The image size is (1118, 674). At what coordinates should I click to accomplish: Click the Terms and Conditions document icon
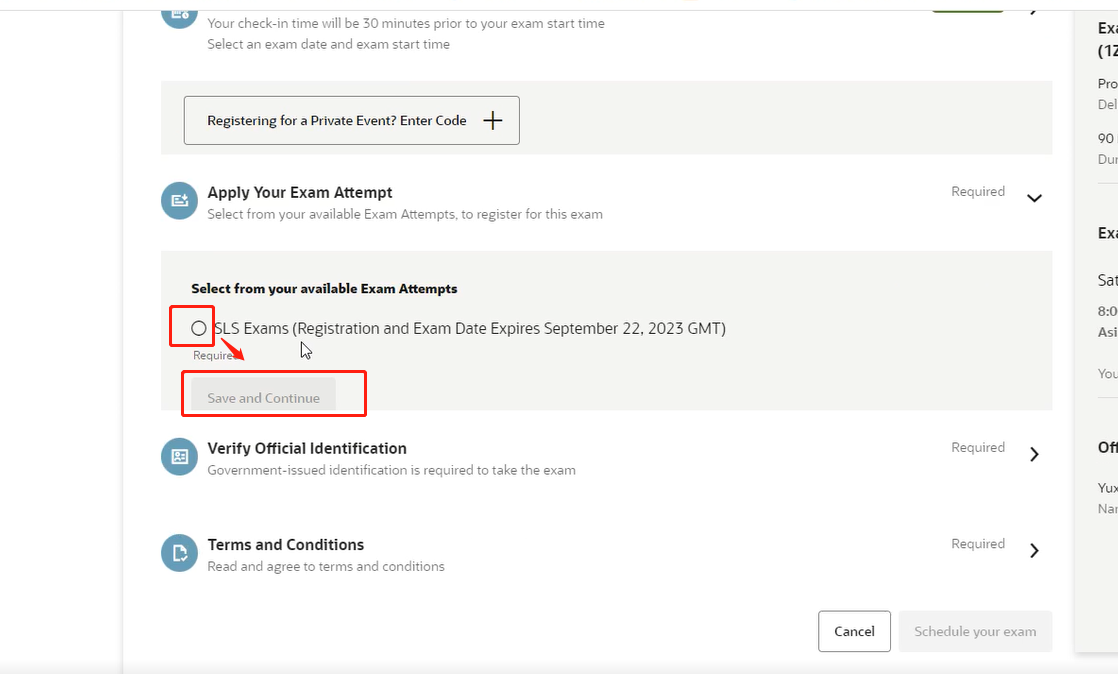click(179, 553)
